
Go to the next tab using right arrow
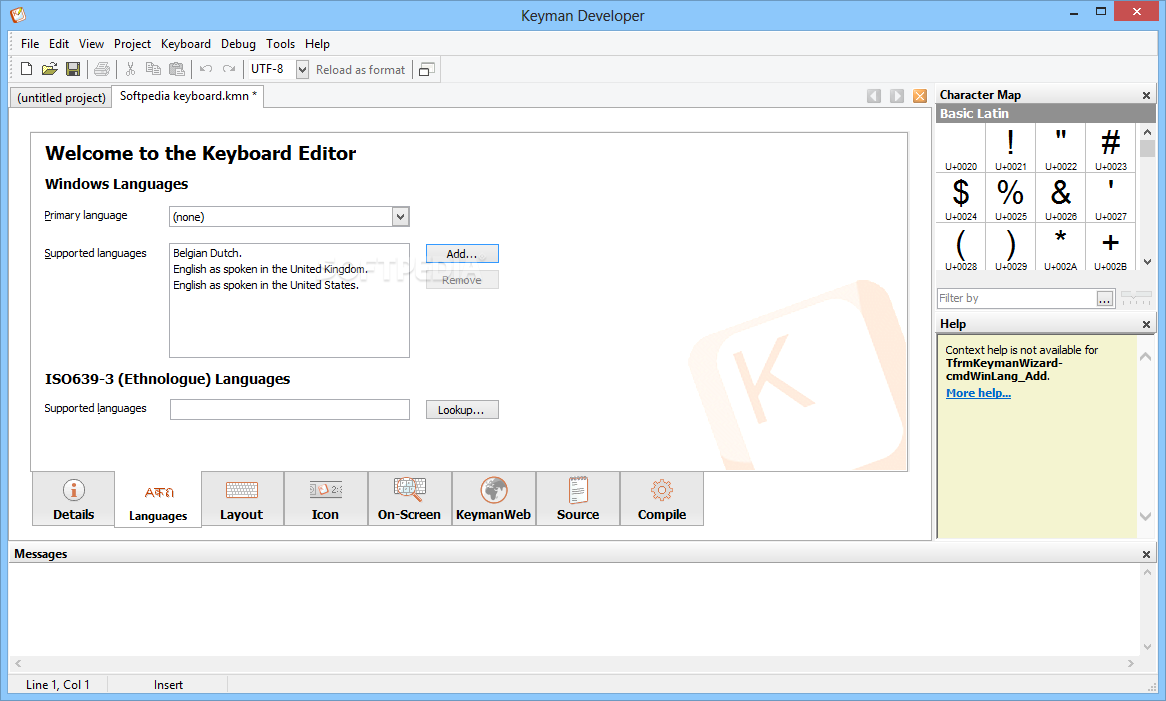[897, 96]
